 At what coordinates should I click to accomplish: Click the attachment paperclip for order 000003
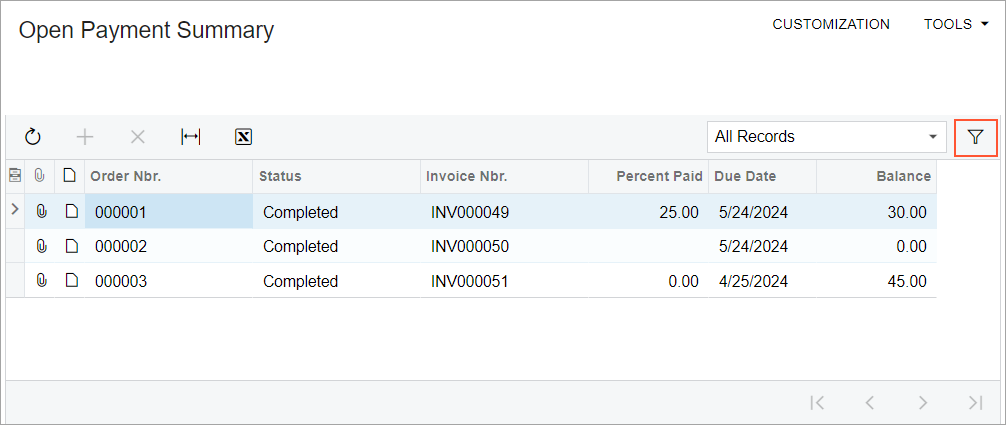[41, 281]
